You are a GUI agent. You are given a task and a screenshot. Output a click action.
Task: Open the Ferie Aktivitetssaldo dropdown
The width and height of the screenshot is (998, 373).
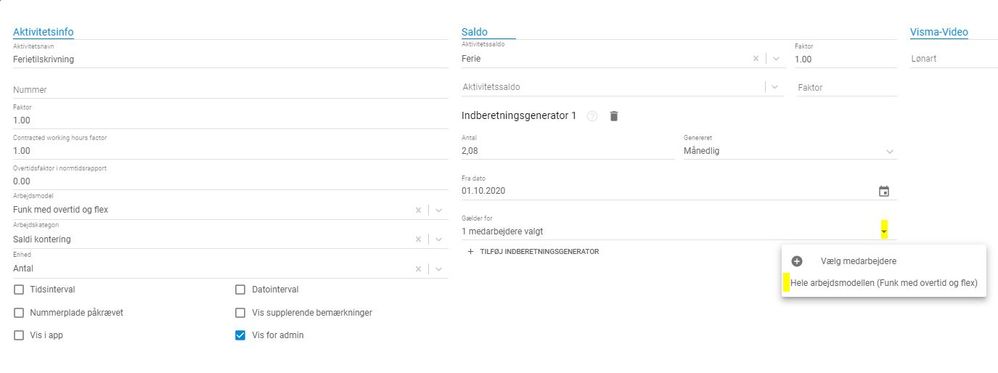[x=775, y=59]
